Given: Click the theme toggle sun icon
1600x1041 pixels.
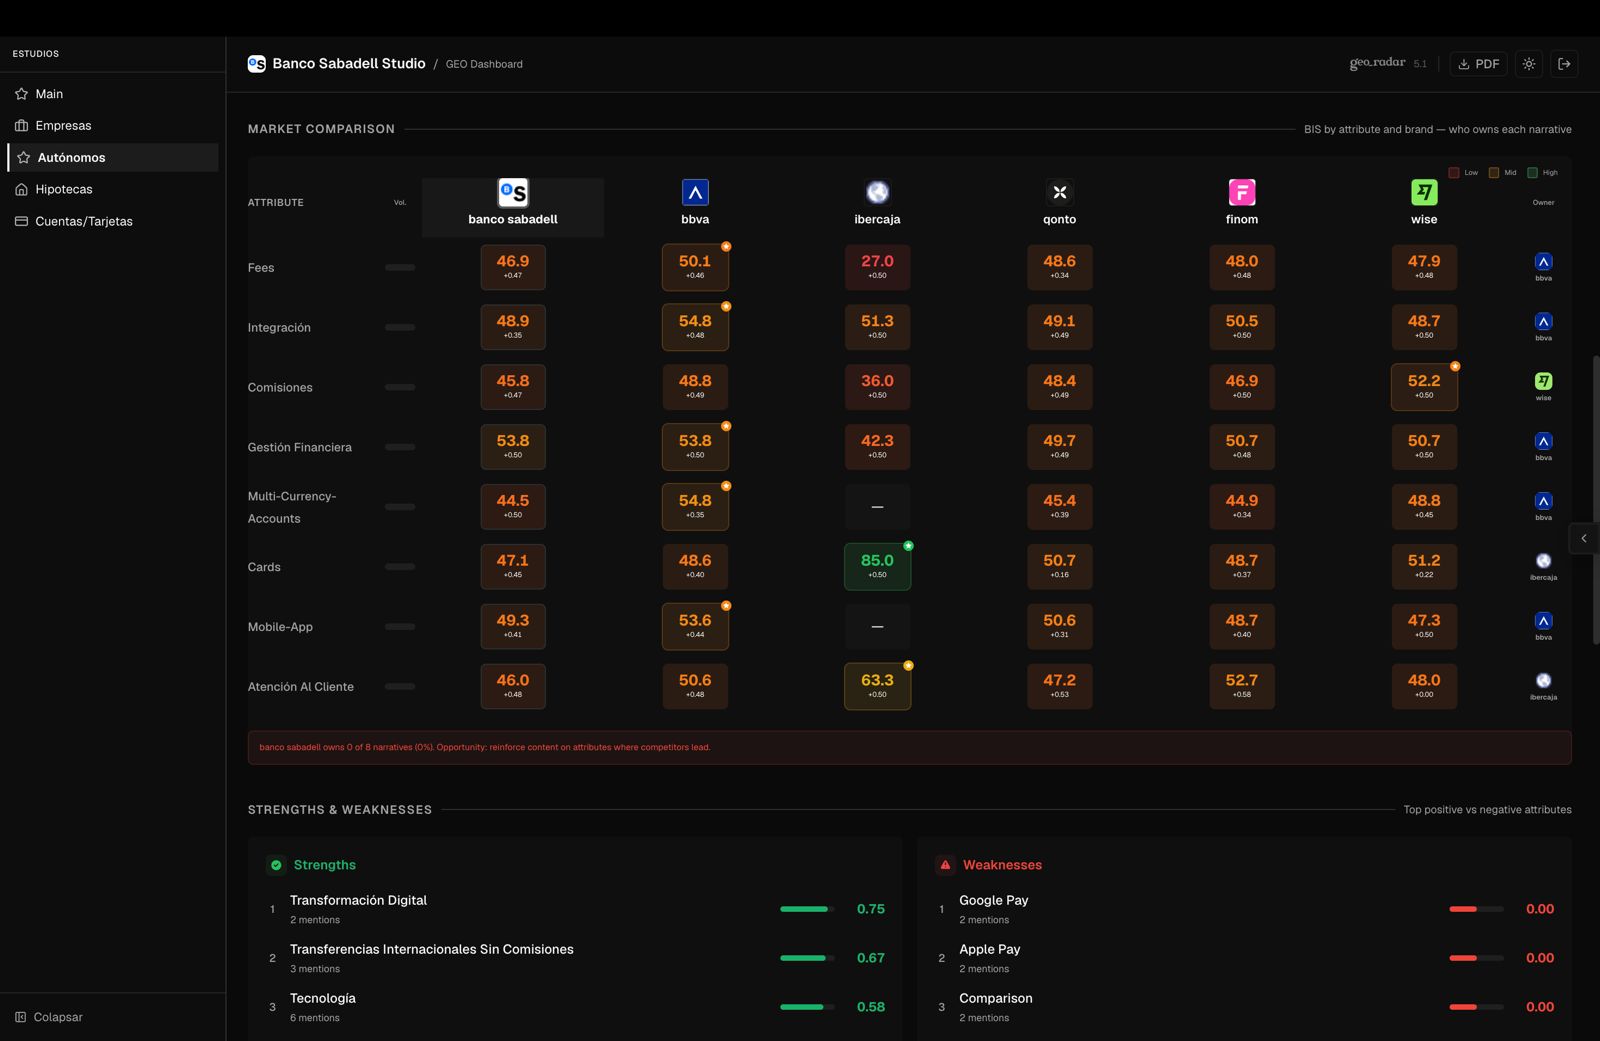Looking at the screenshot, I should pyautogui.click(x=1529, y=64).
